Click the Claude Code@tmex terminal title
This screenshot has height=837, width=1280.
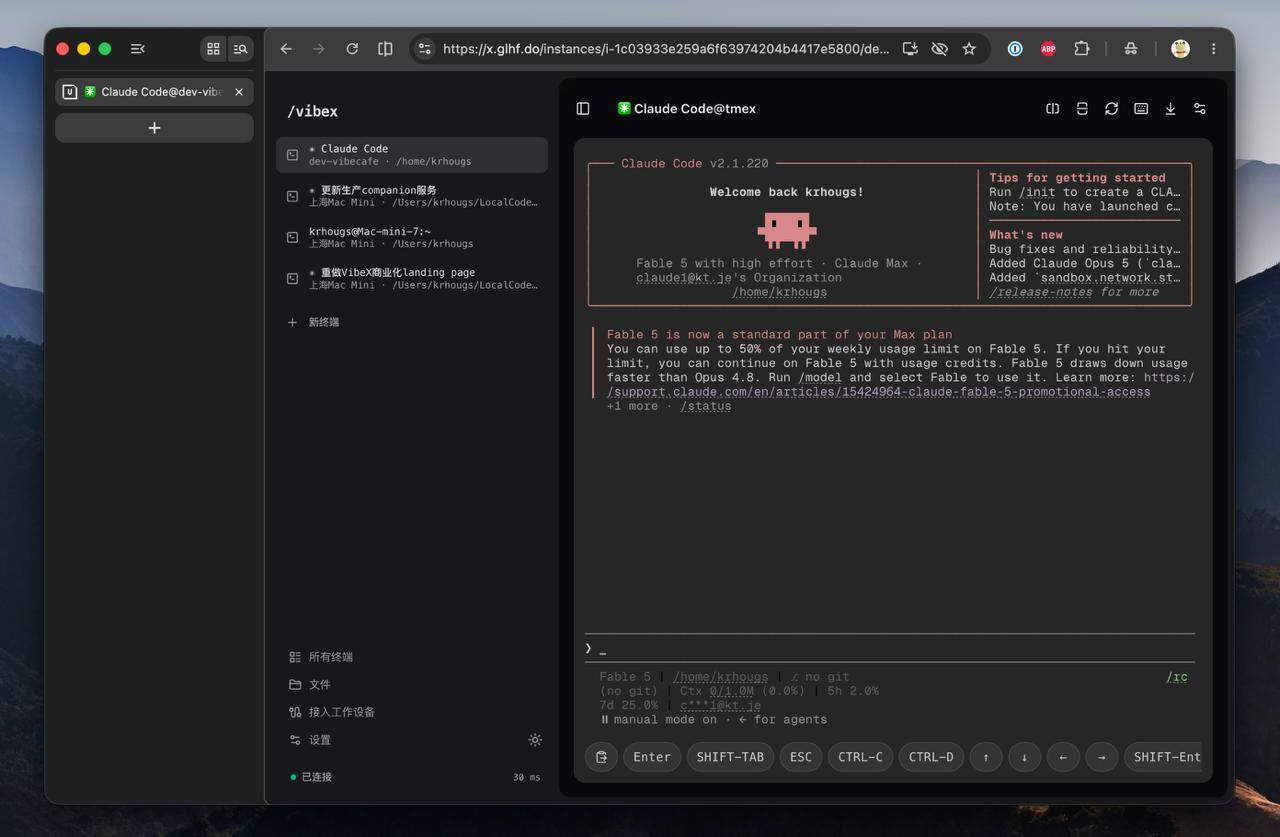click(x=687, y=109)
